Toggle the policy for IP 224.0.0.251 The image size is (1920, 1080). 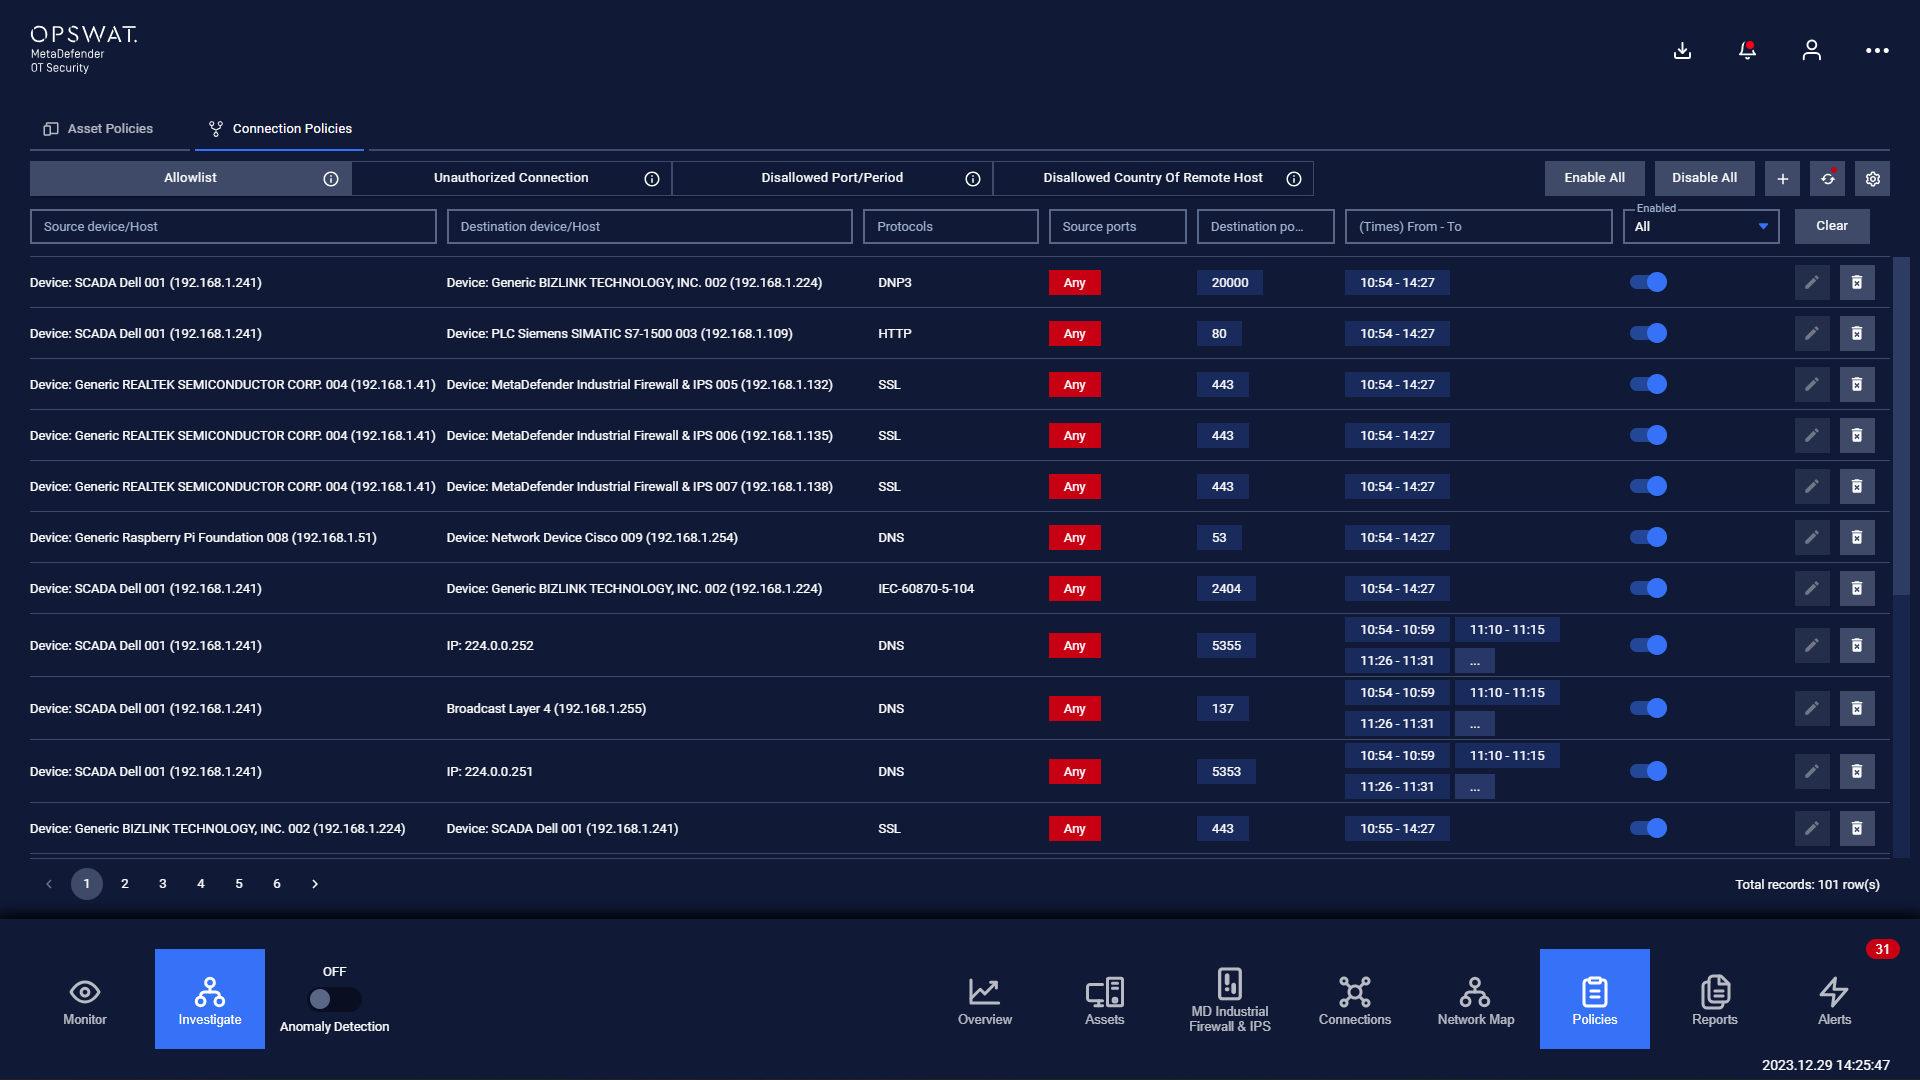tap(1648, 772)
